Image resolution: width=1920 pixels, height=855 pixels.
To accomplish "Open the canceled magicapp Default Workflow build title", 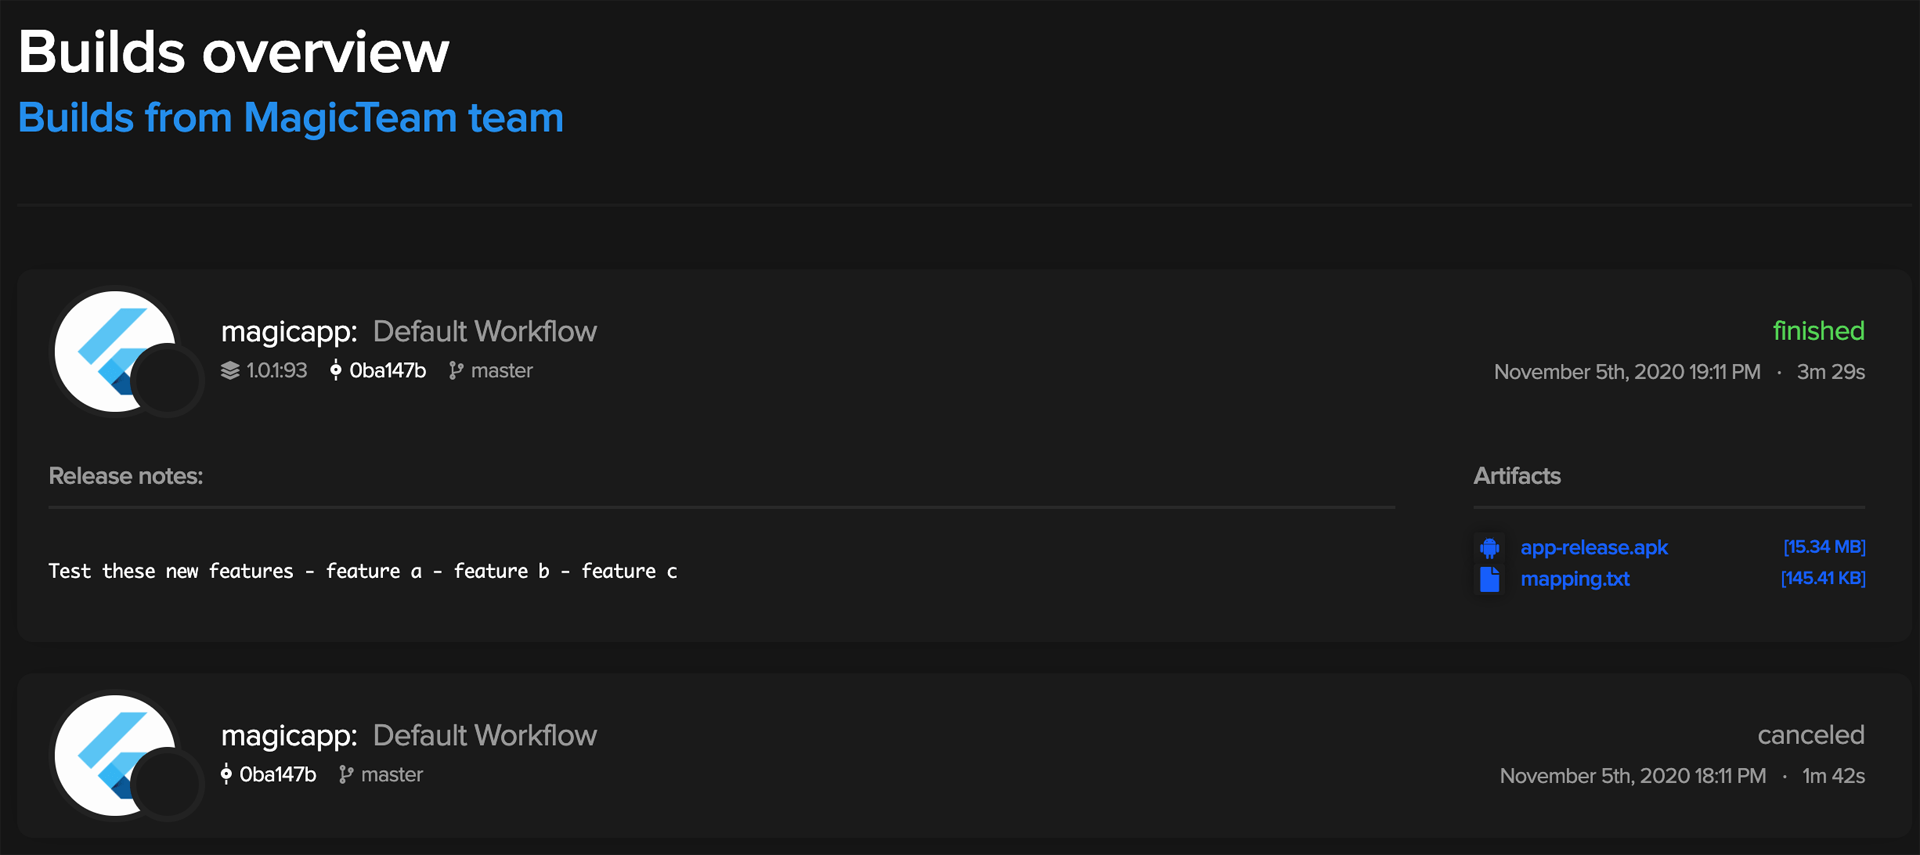I will click(409, 735).
